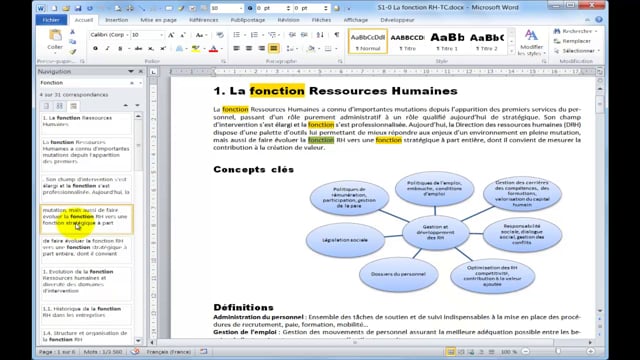
Task: Toggle justify alignment
Action: (x=273, y=49)
